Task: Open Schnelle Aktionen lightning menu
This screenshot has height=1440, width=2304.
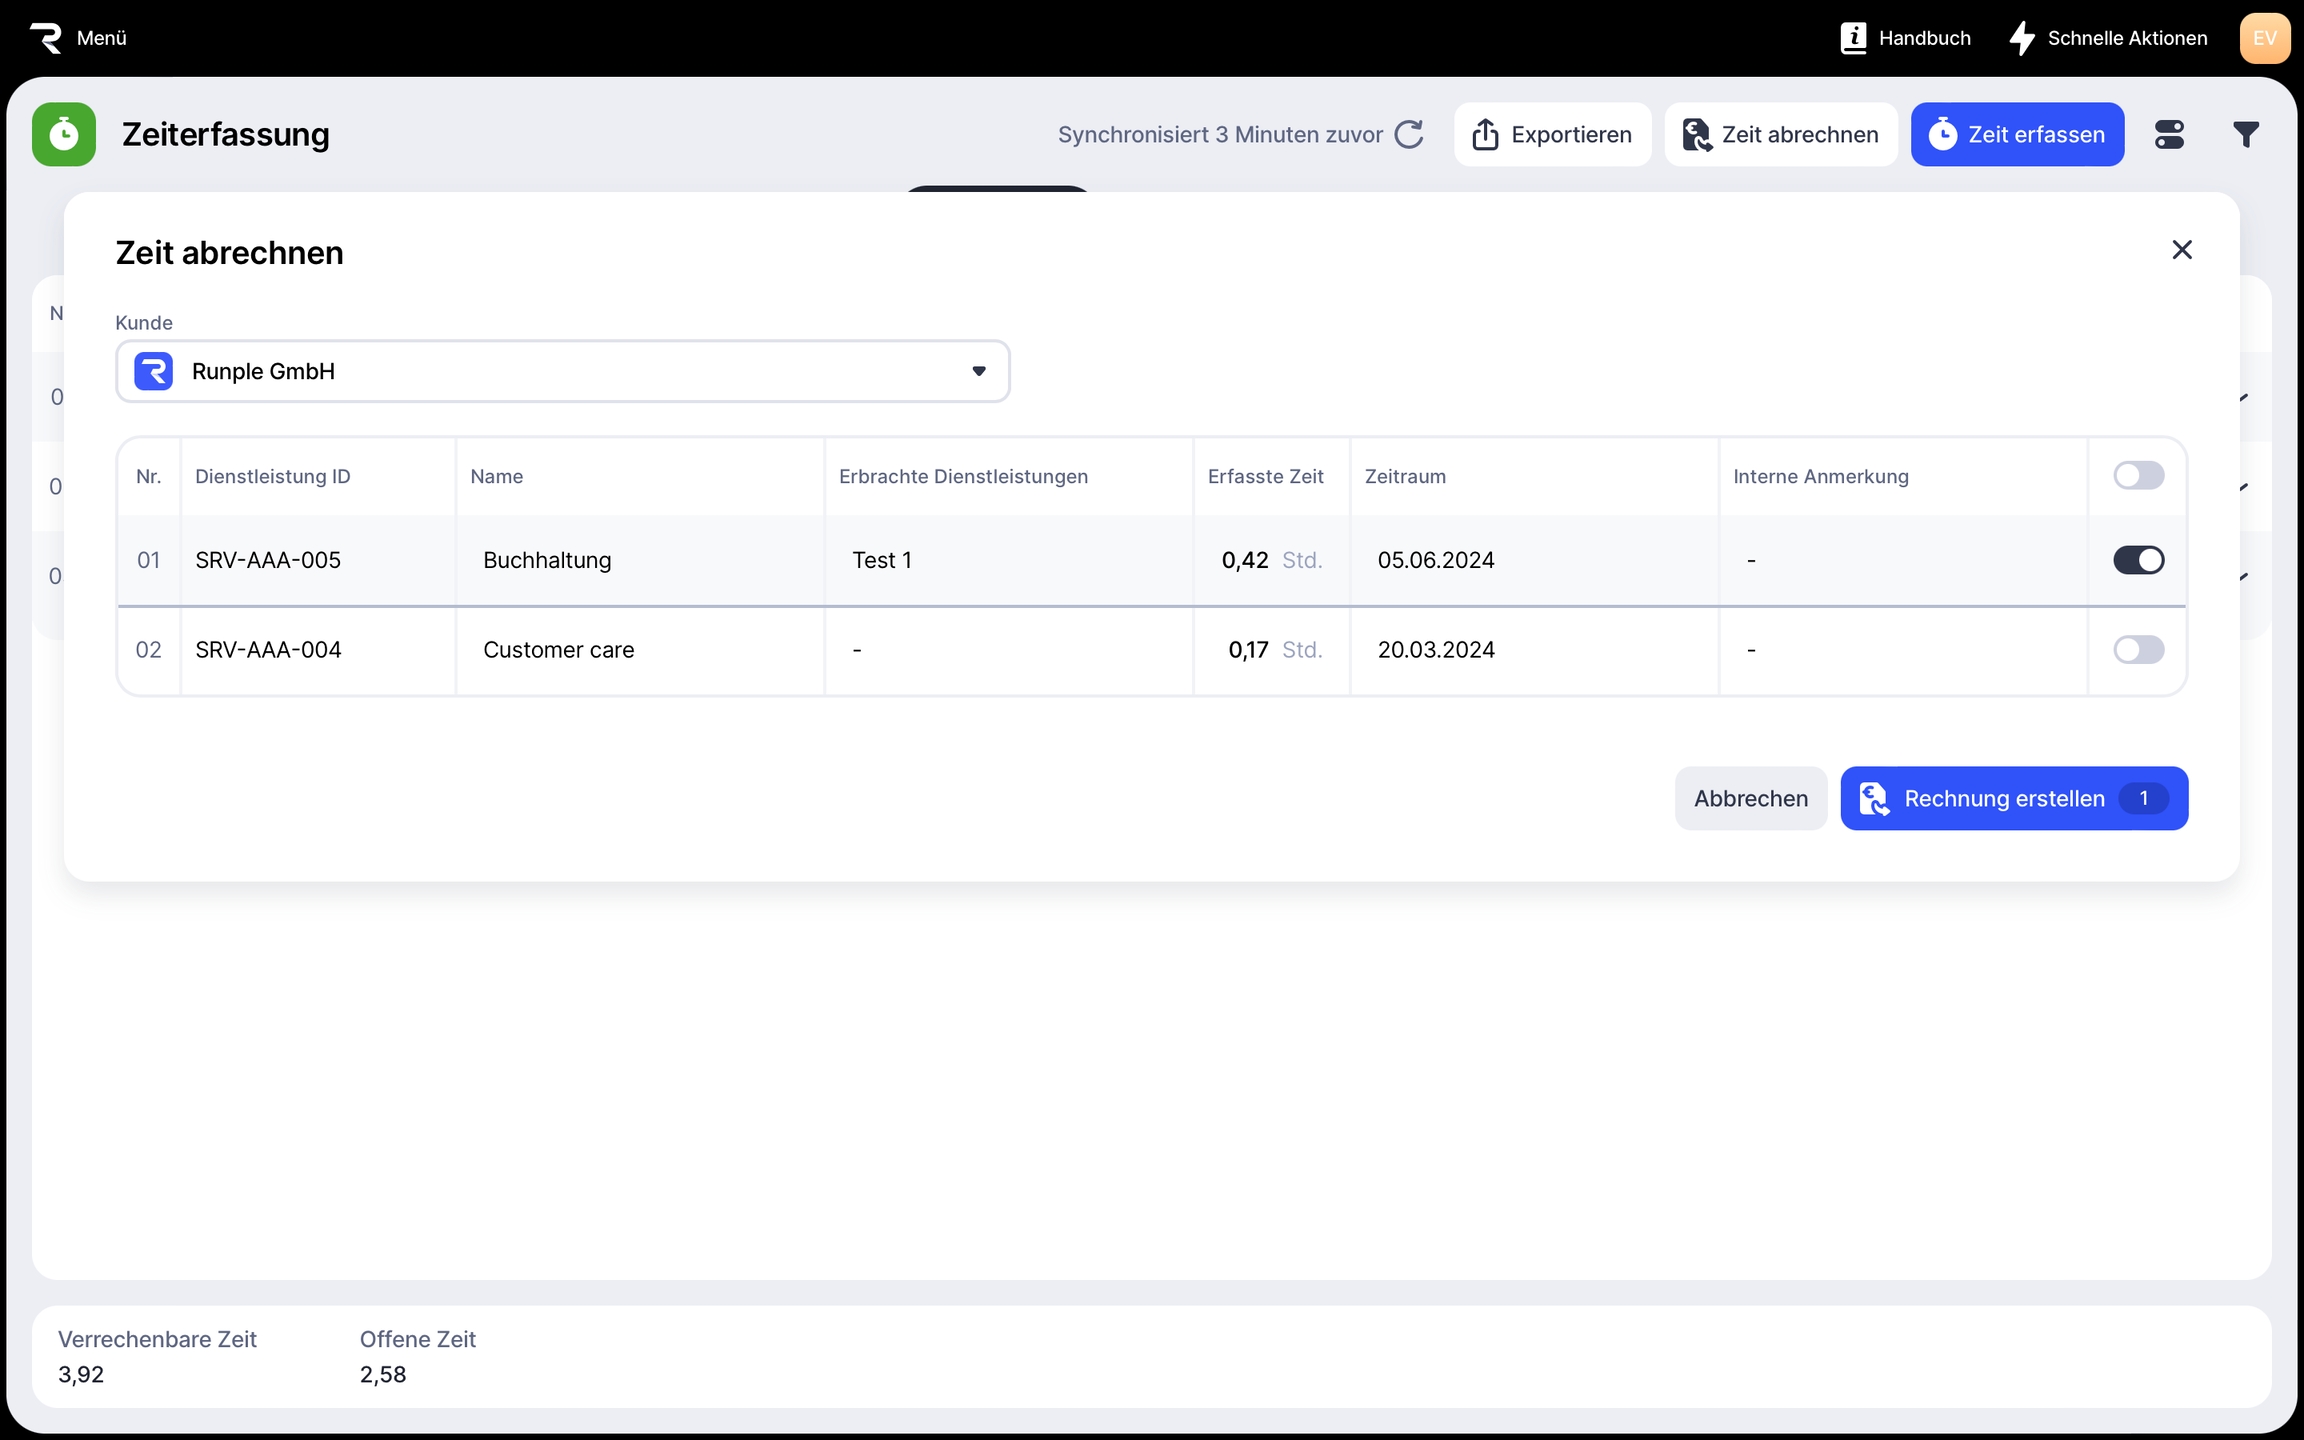Action: tap(2022, 38)
